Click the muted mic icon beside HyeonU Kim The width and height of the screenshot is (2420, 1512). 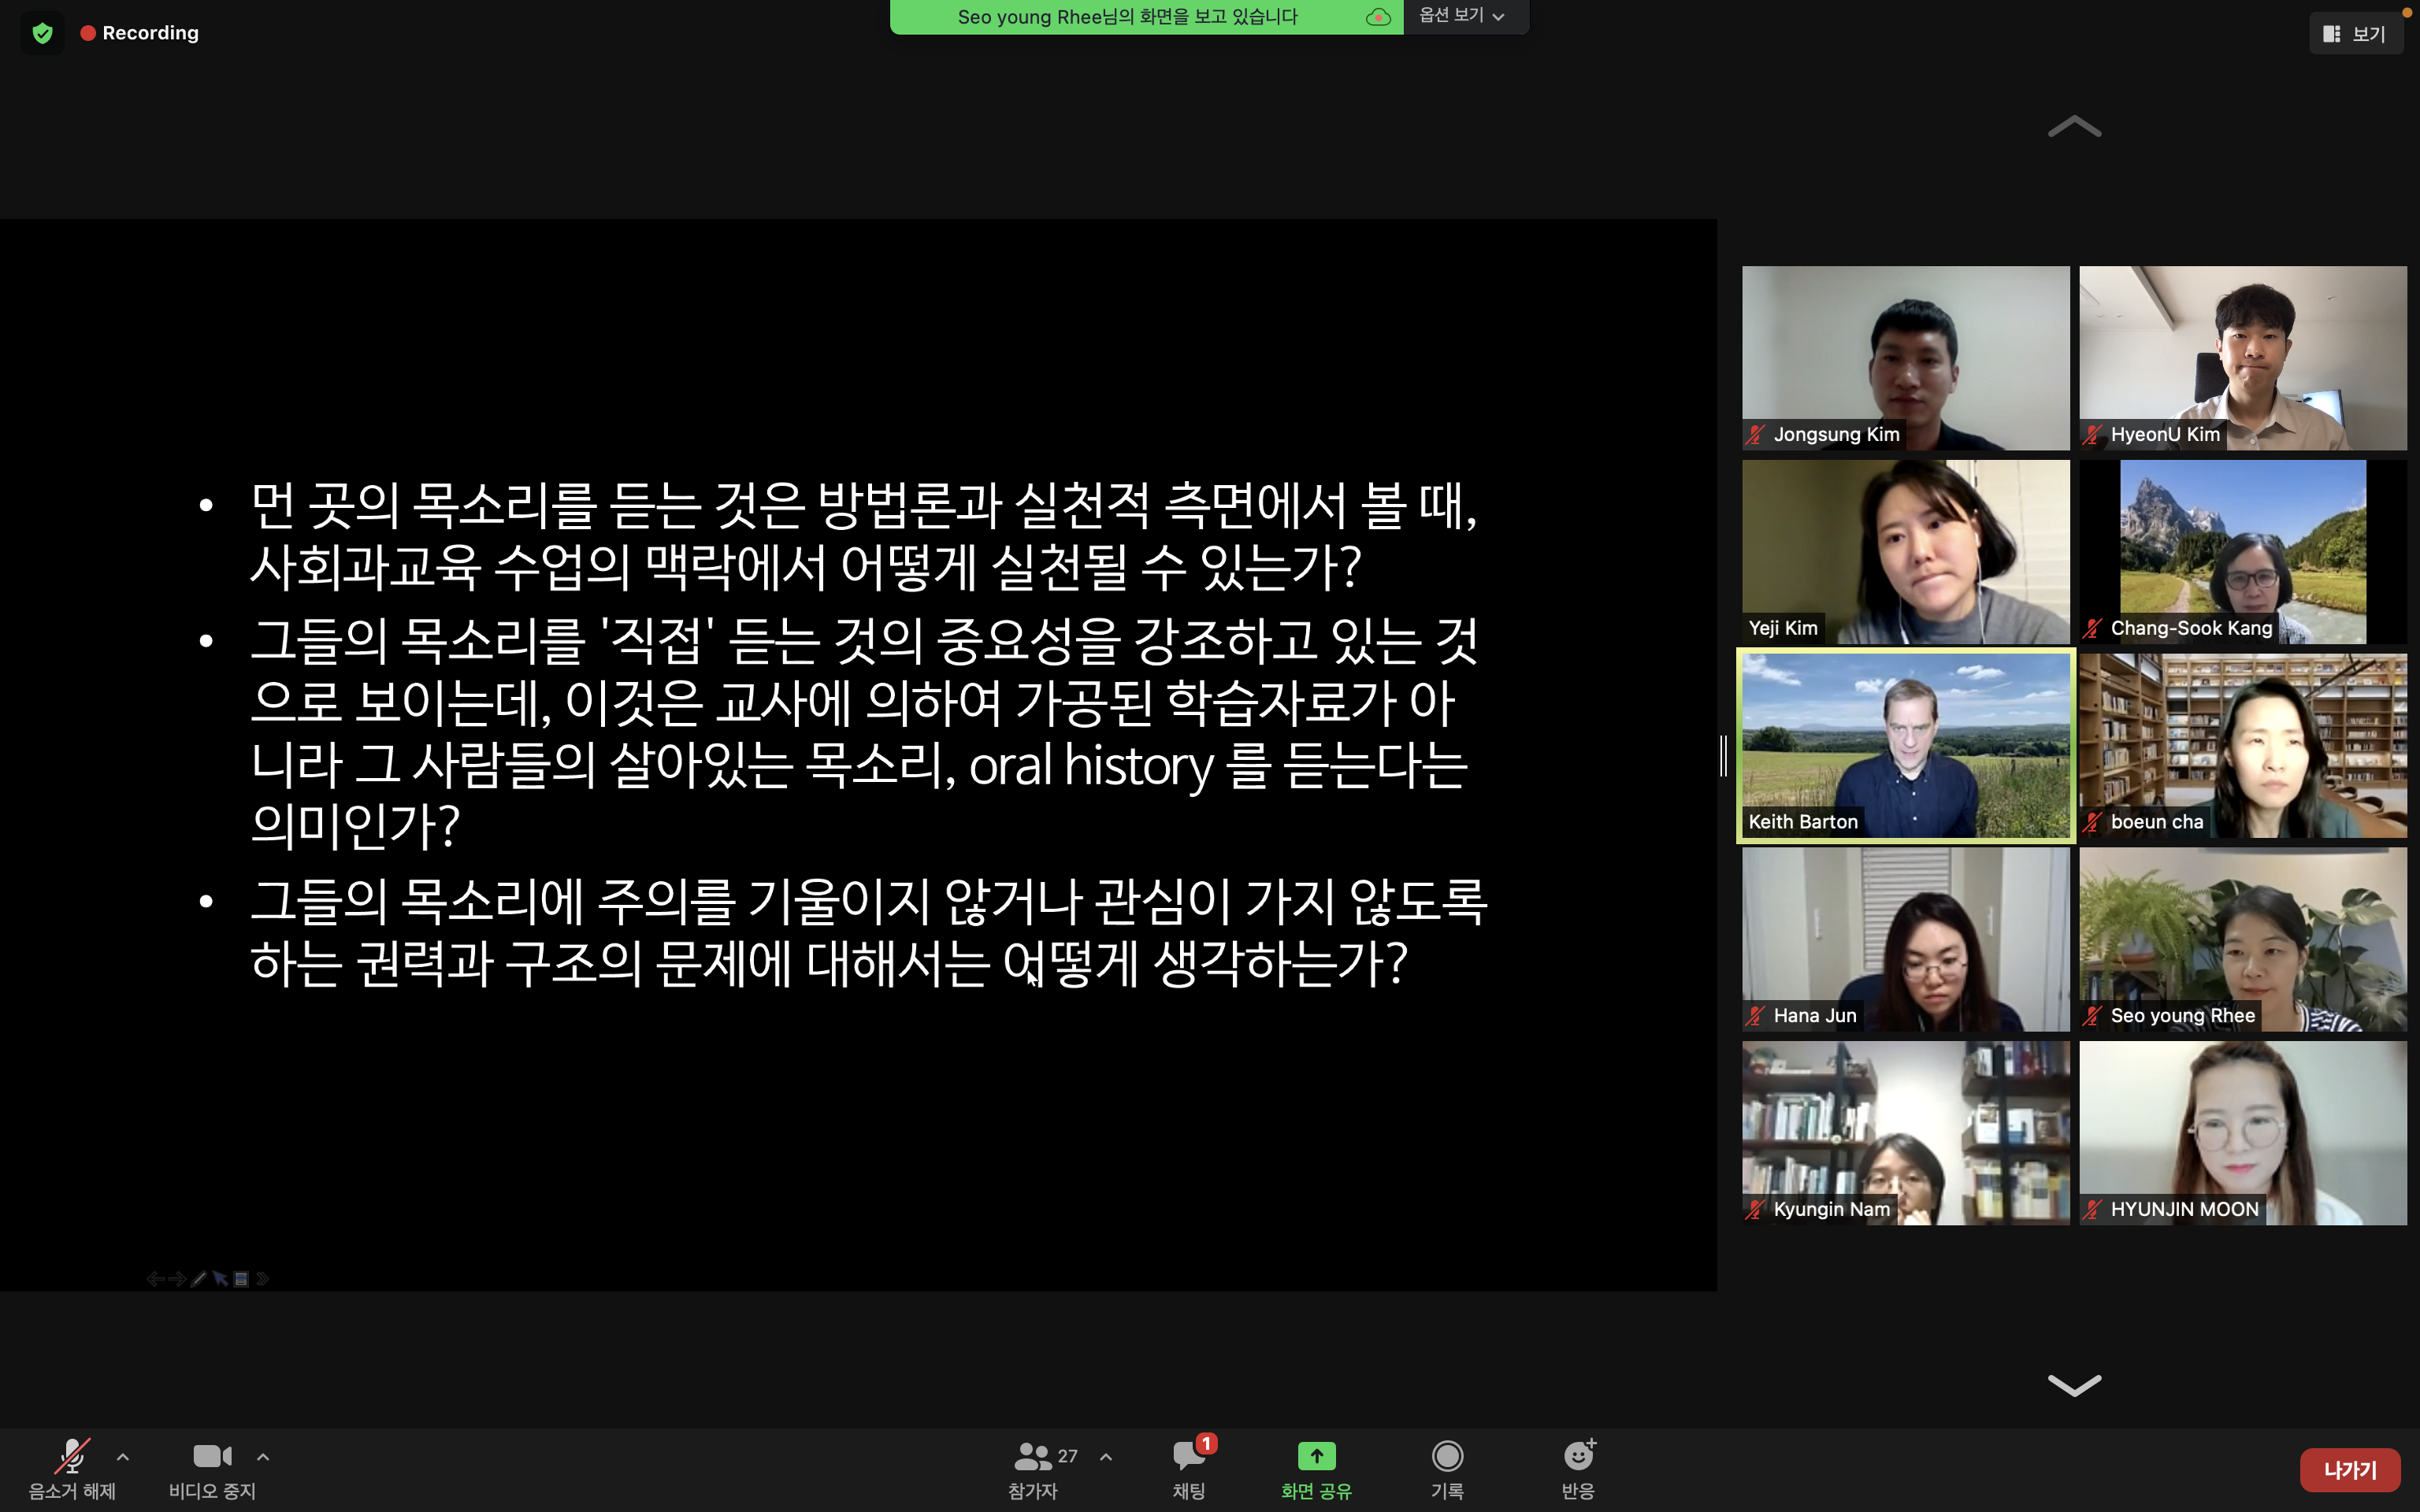tap(2093, 434)
